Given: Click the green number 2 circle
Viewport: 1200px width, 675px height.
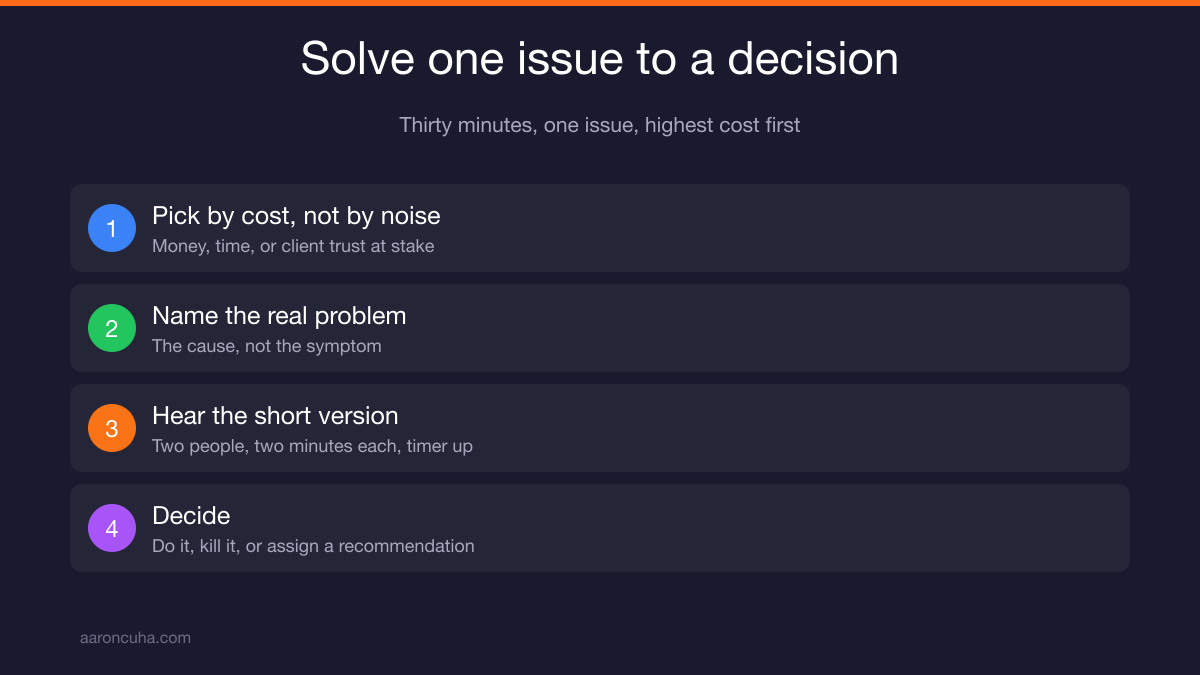Looking at the screenshot, I should [x=112, y=328].
